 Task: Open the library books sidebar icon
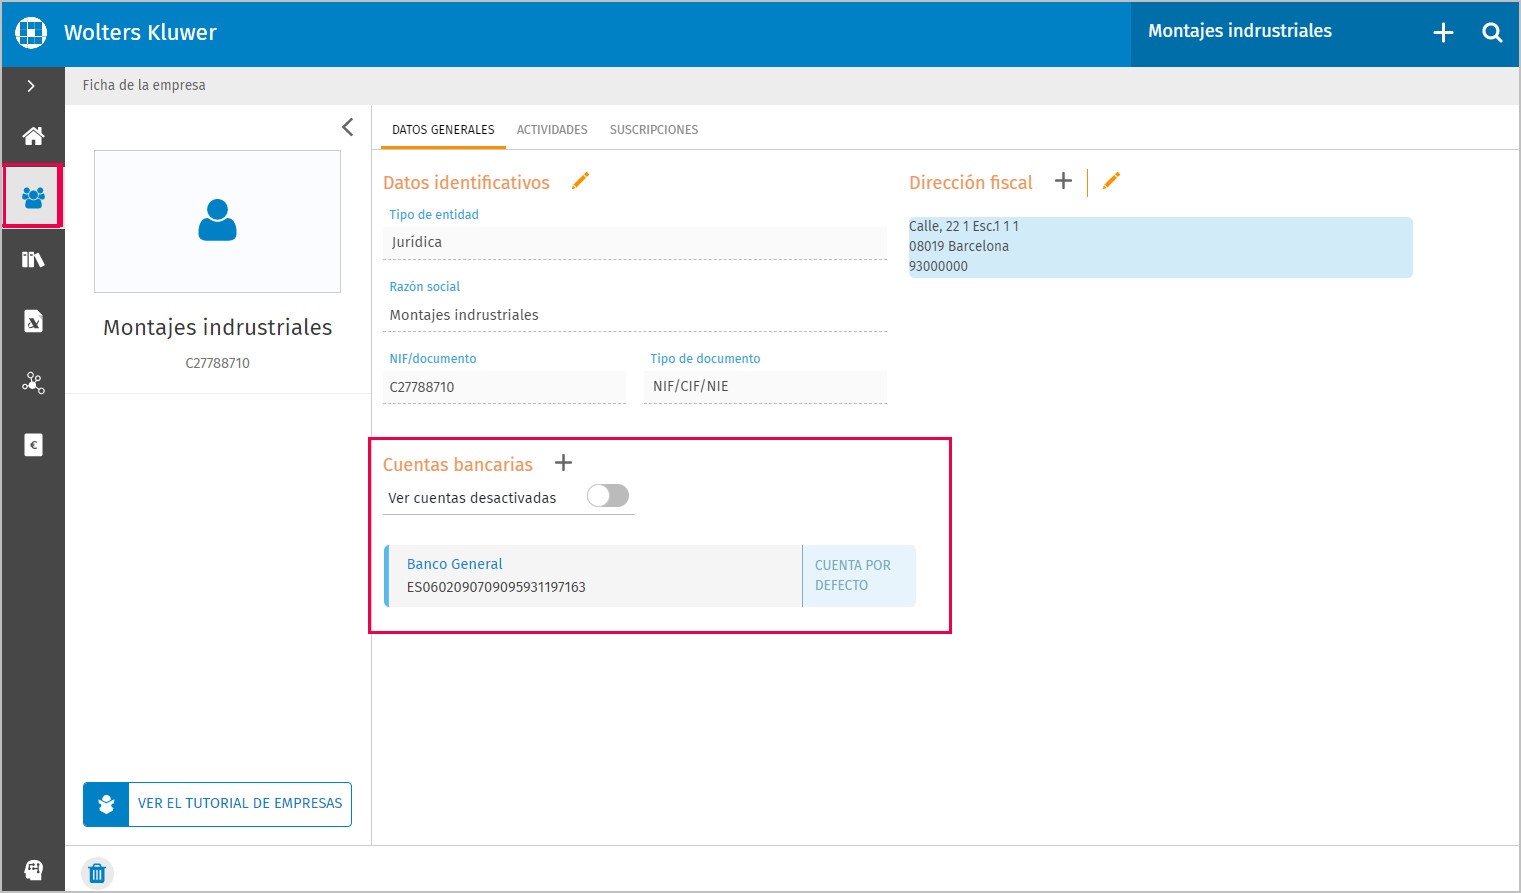(x=33, y=259)
